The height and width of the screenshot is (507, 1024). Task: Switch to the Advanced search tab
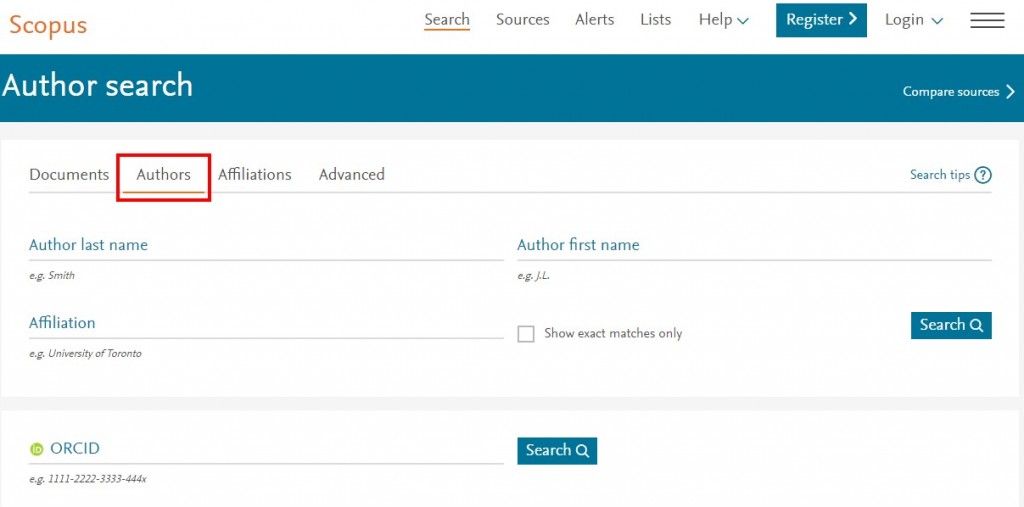coord(351,174)
